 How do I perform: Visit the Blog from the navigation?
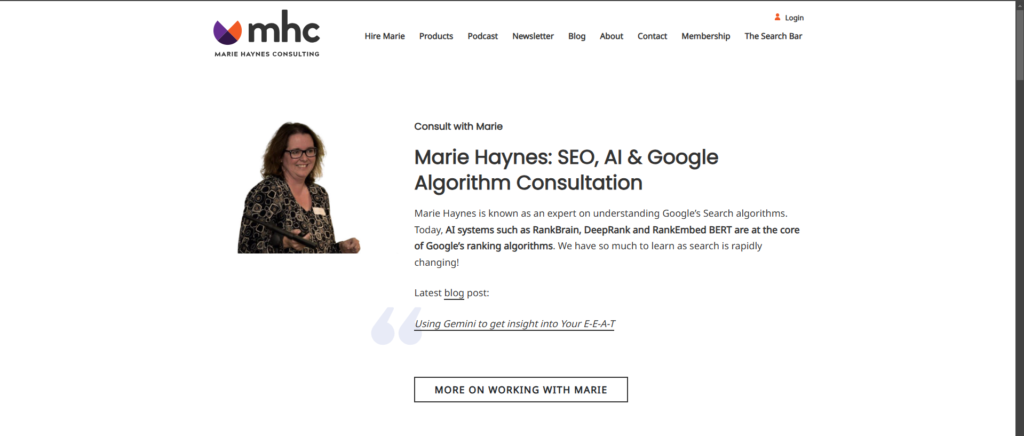pos(577,36)
